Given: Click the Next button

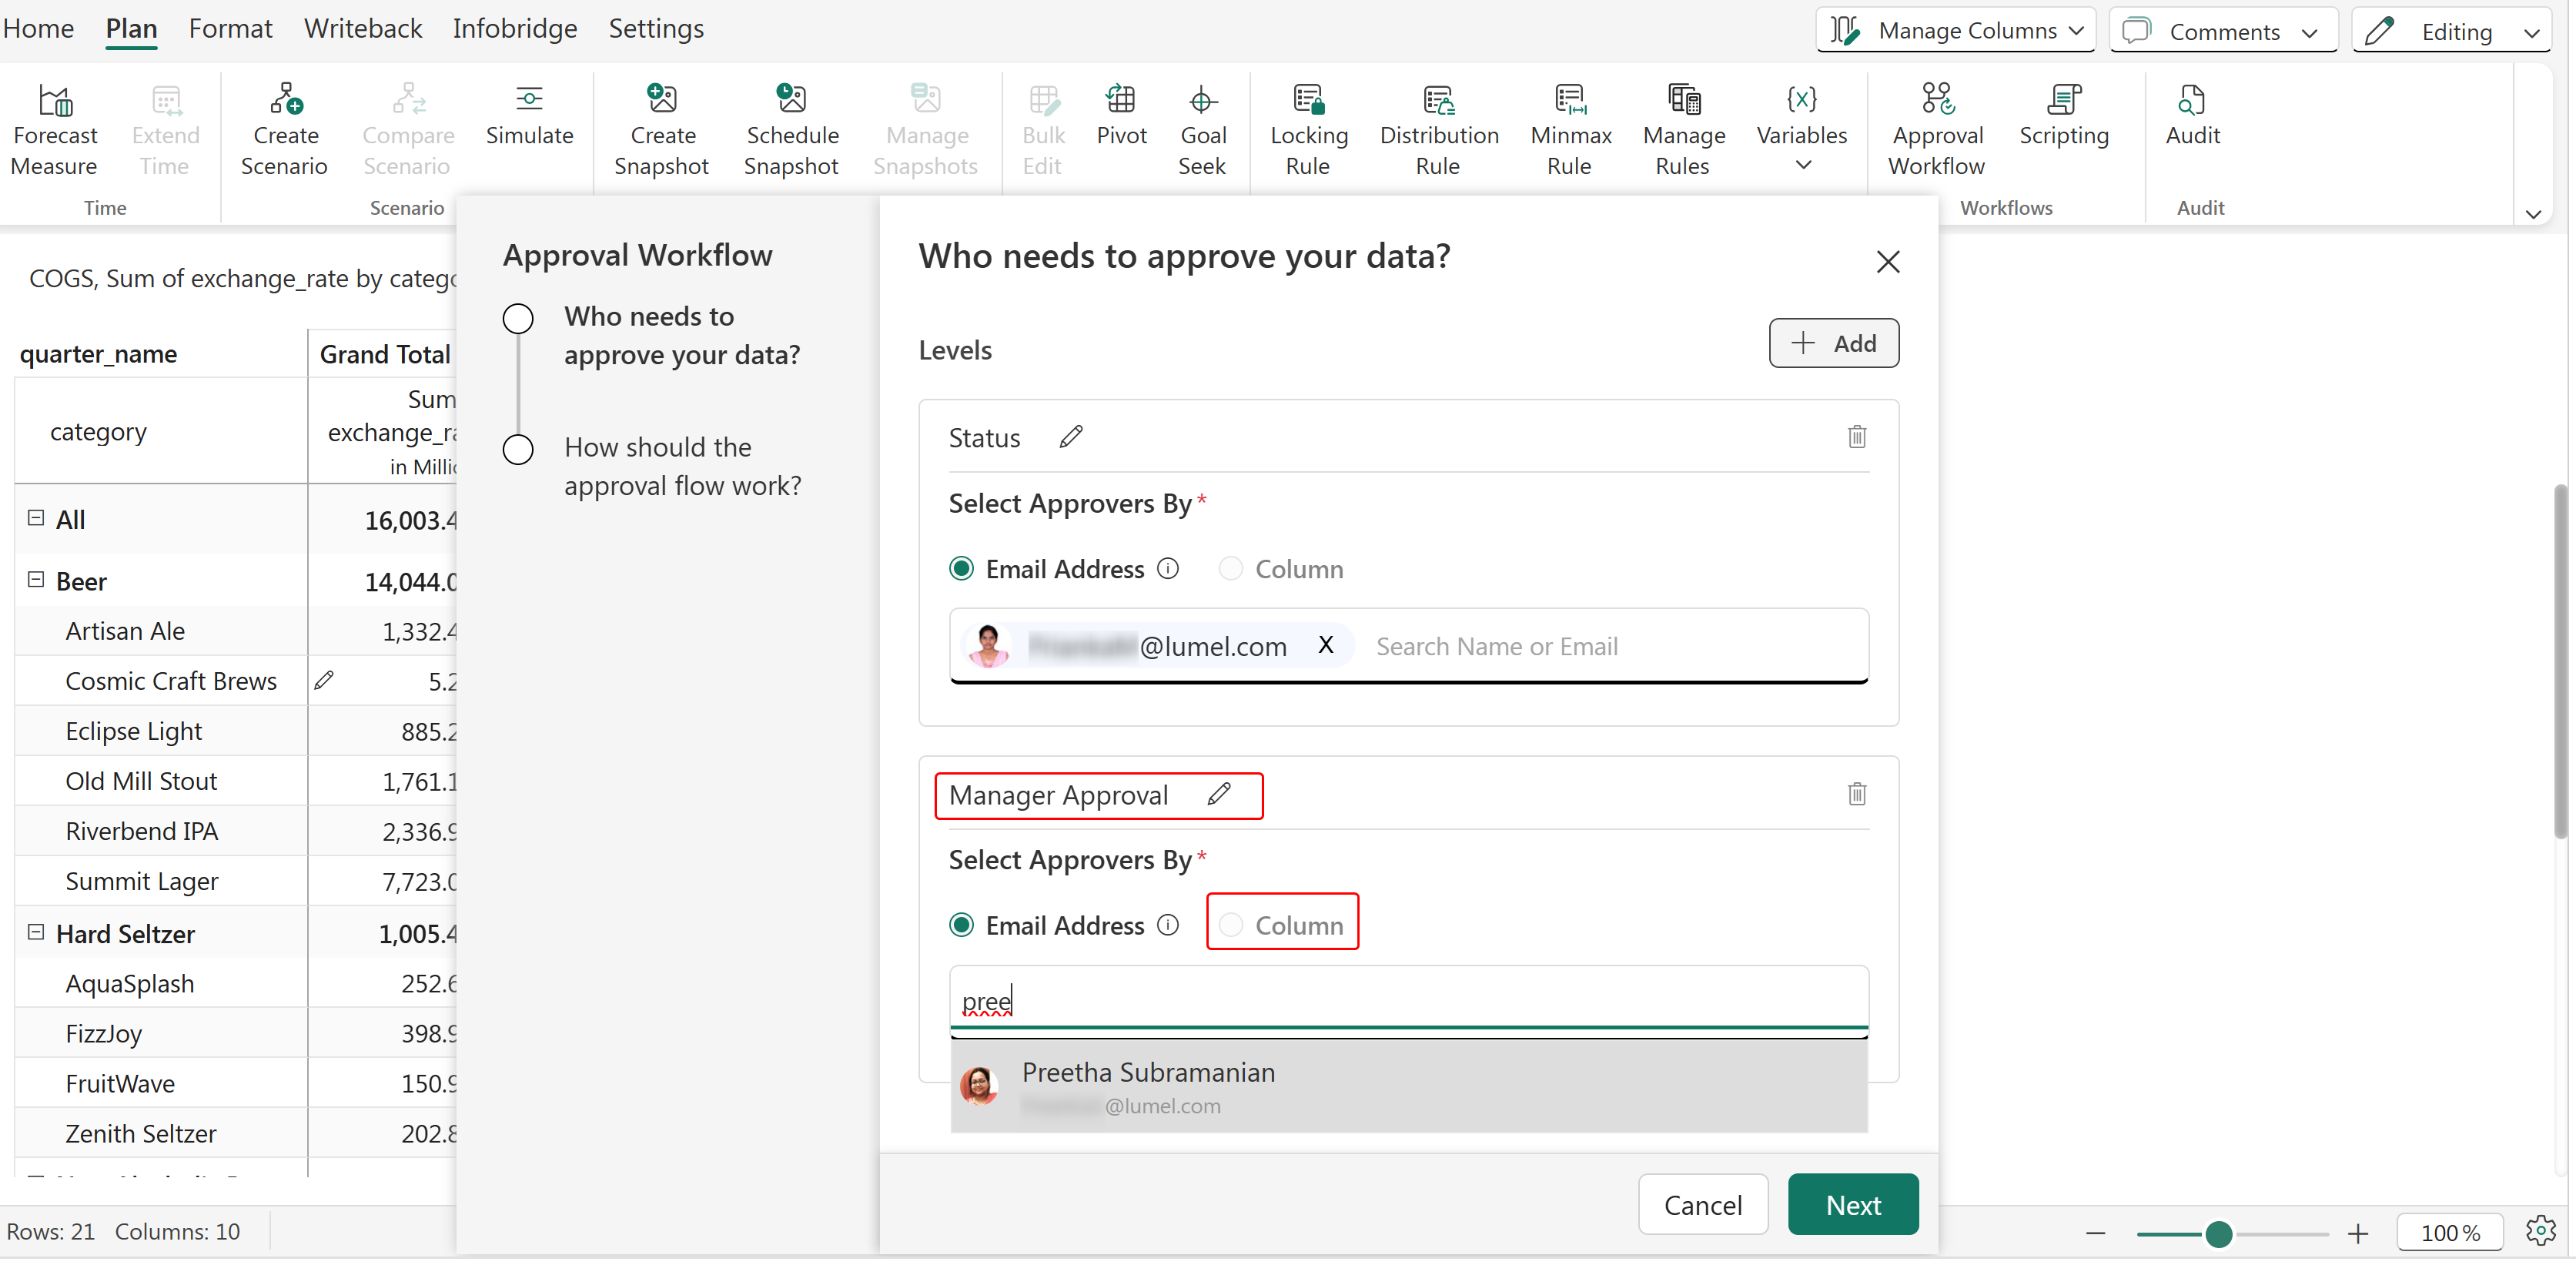Looking at the screenshot, I should [1852, 1204].
